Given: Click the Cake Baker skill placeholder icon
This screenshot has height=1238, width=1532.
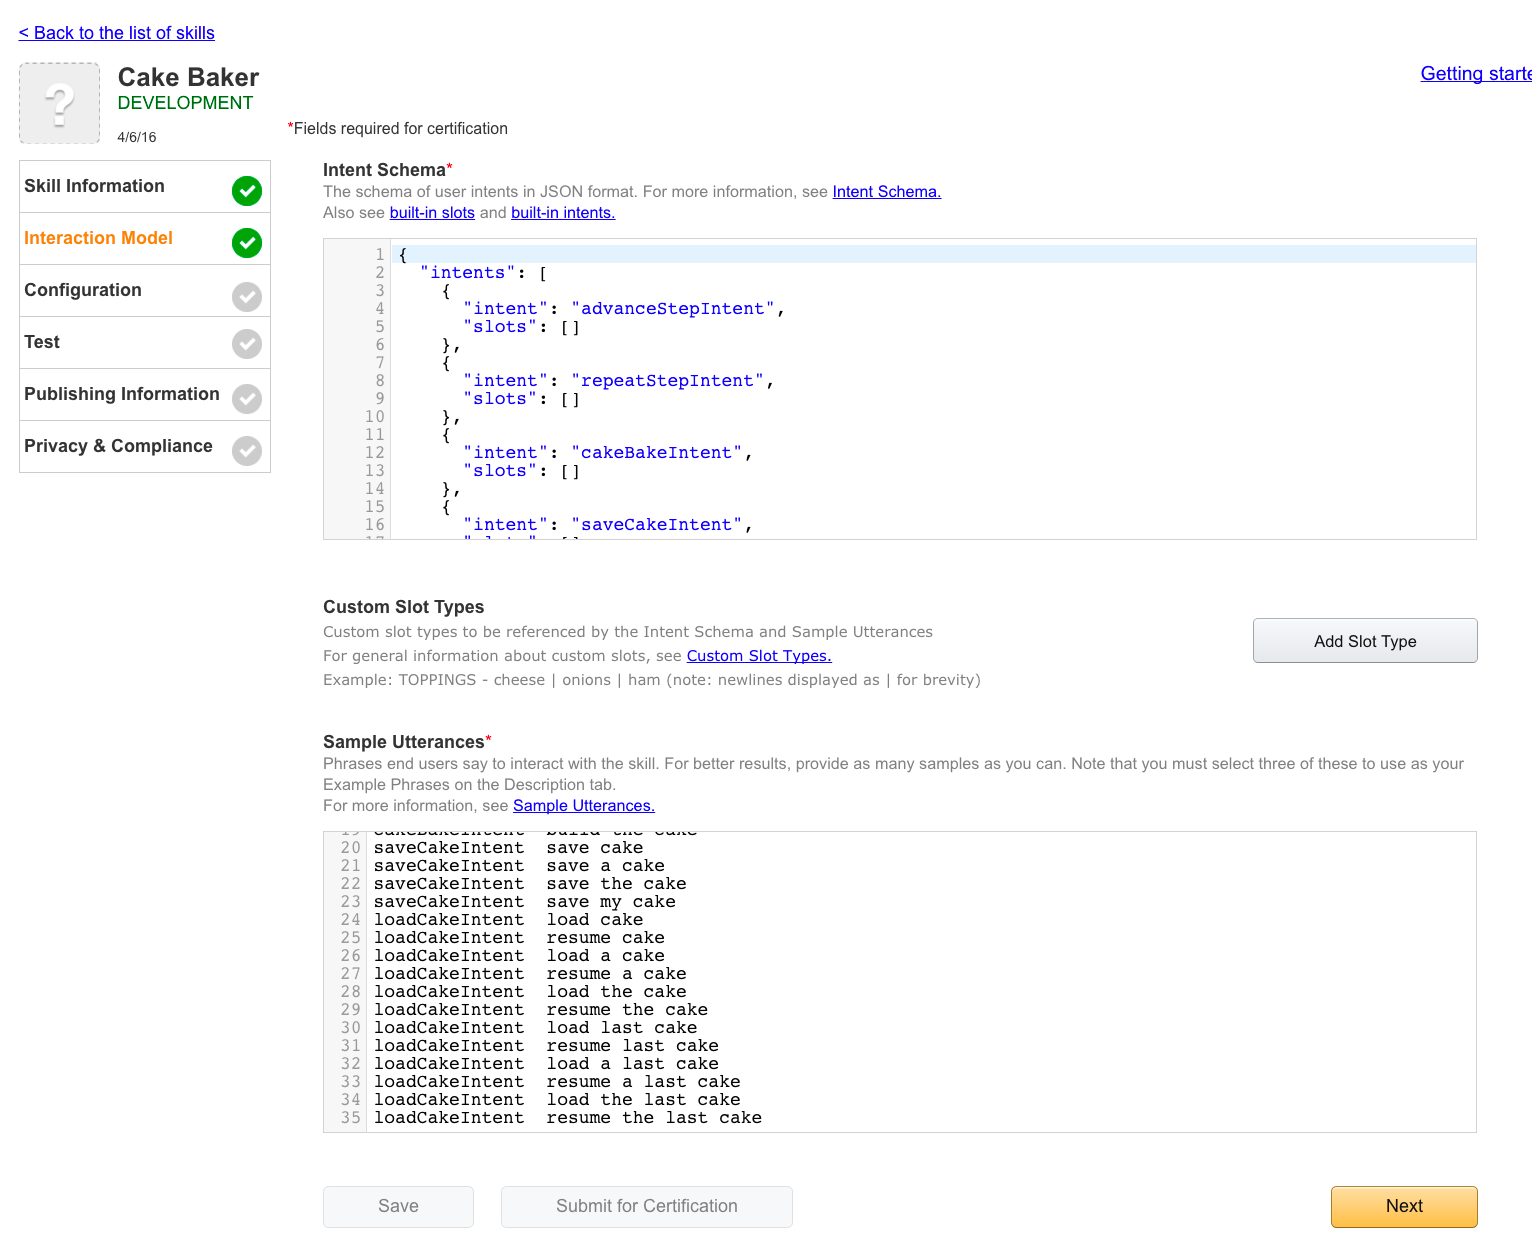Looking at the screenshot, I should coord(60,103).
